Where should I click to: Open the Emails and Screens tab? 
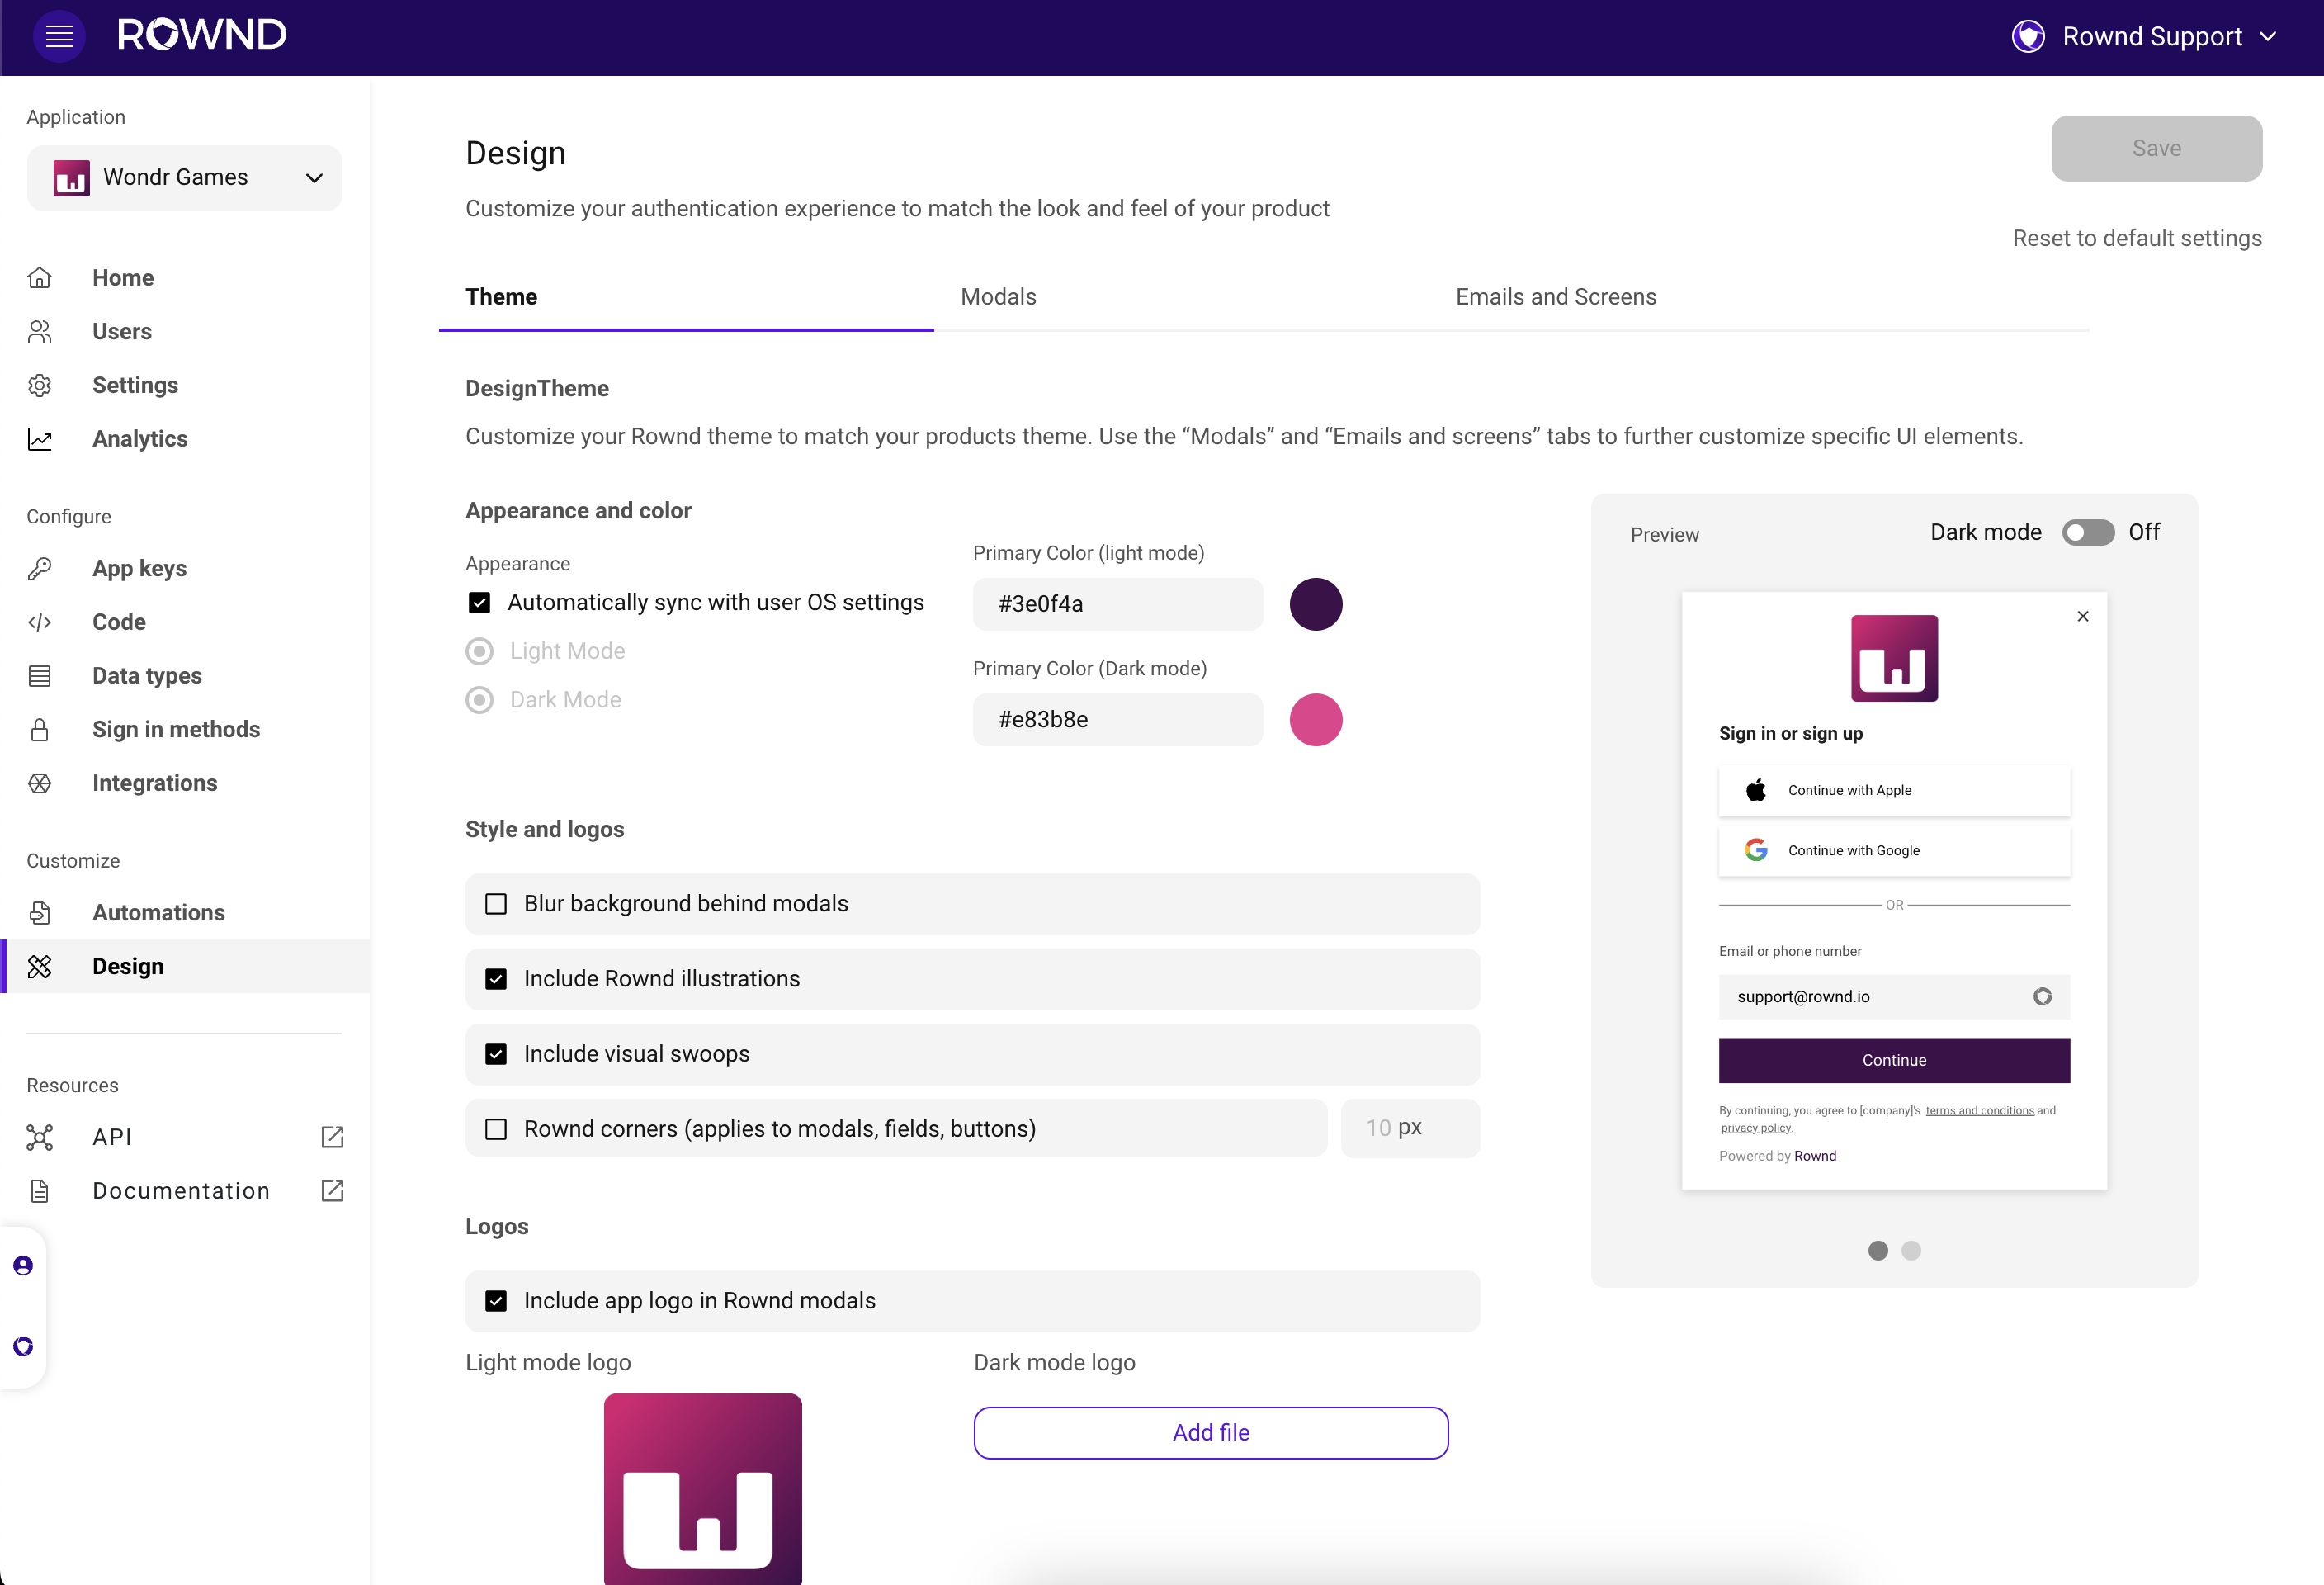click(x=1555, y=296)
